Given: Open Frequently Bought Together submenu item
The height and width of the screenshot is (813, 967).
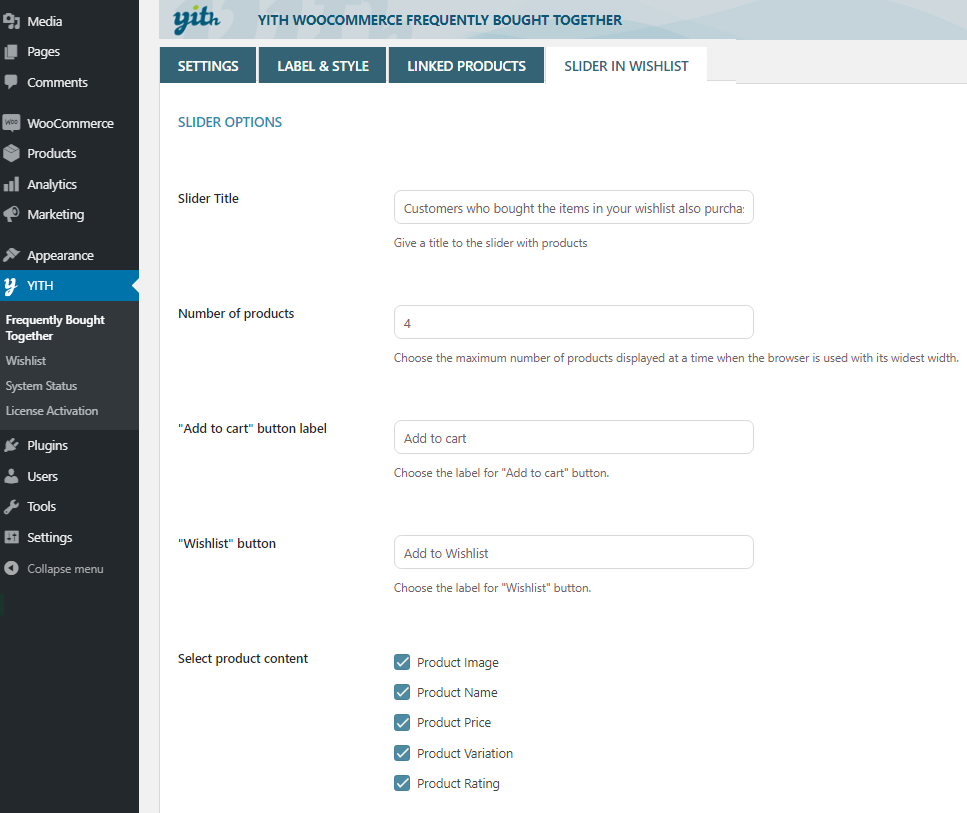Looking at the screenshot, I should click(x=55, y=328).
